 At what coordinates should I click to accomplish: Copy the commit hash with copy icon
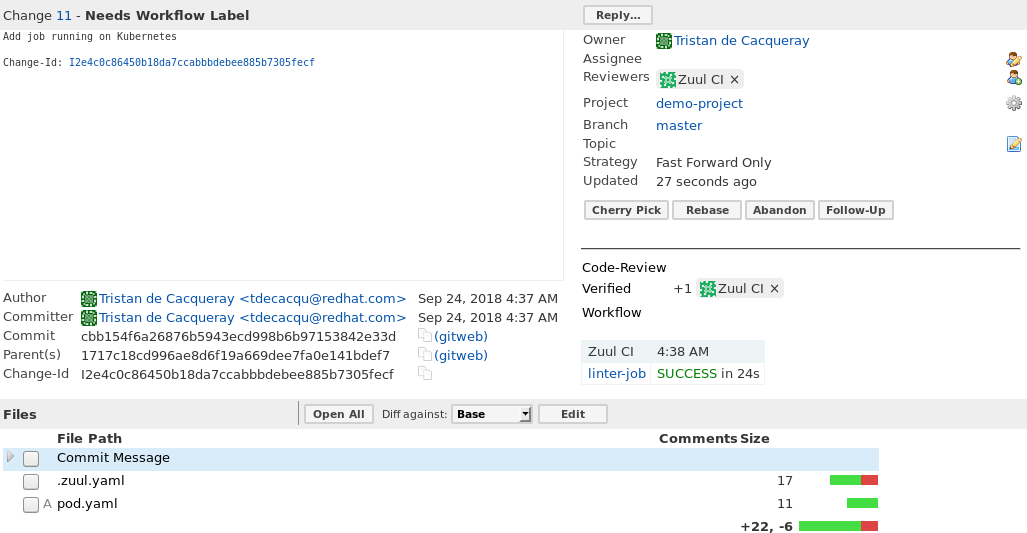click(x=424, y=336)
